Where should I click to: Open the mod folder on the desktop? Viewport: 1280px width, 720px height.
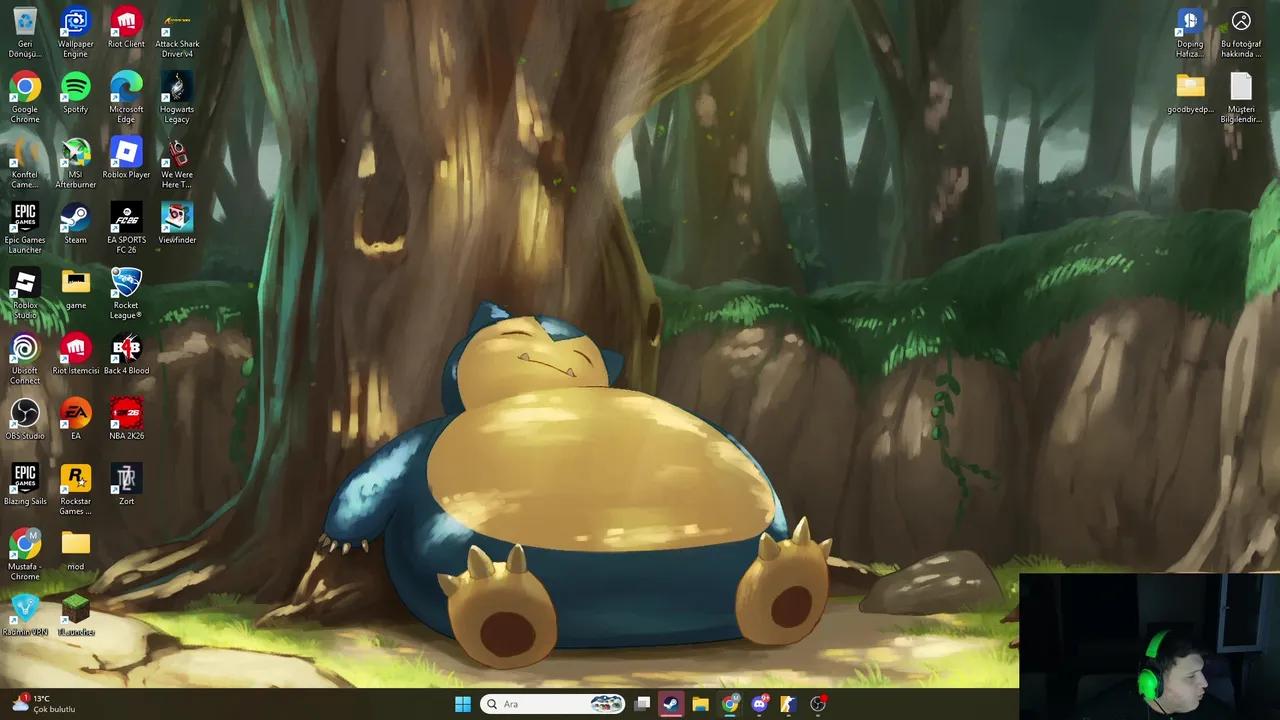(75, 545)
